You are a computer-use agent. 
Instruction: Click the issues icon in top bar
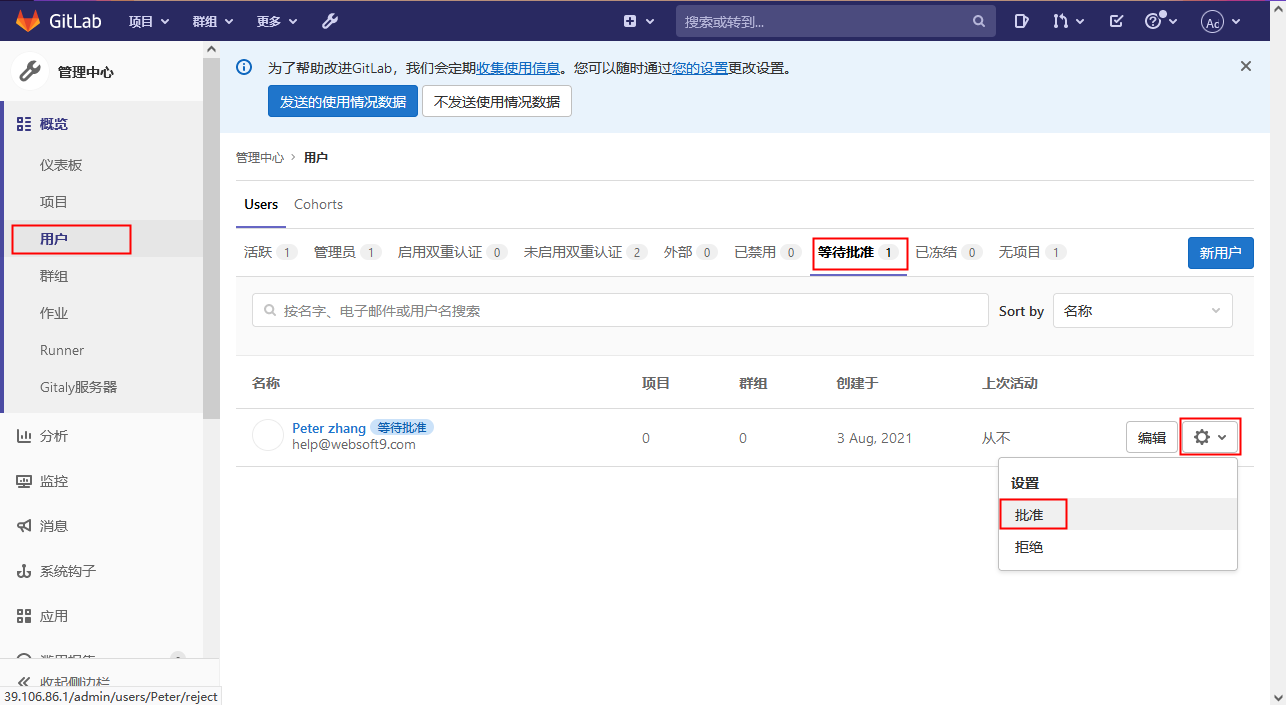[x=1021, y=21]
